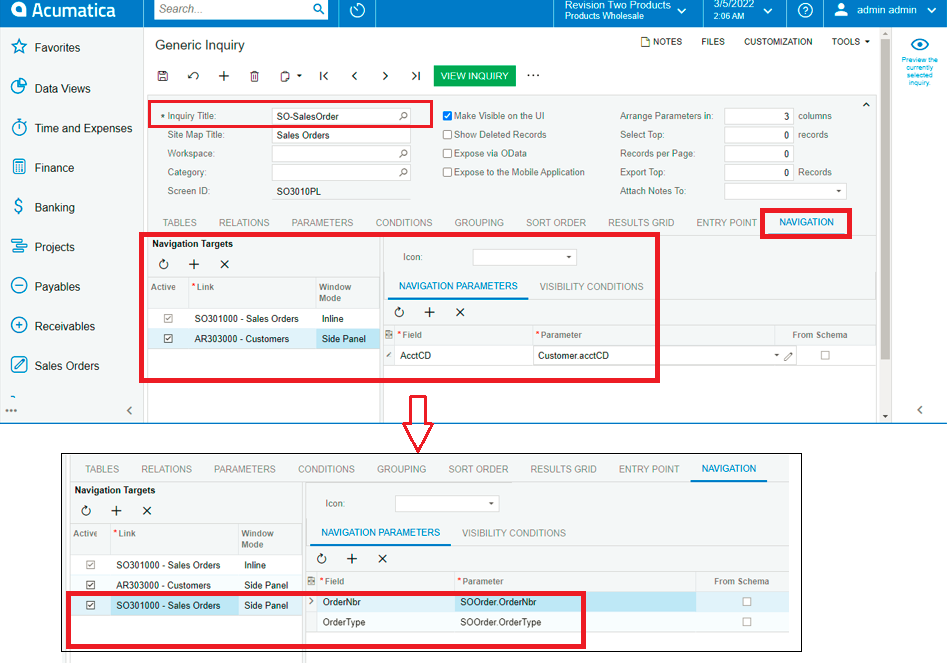The width and height of the screenshot is (948, 671).
Task: Click the Records per Page field
Action: point(759,154)
